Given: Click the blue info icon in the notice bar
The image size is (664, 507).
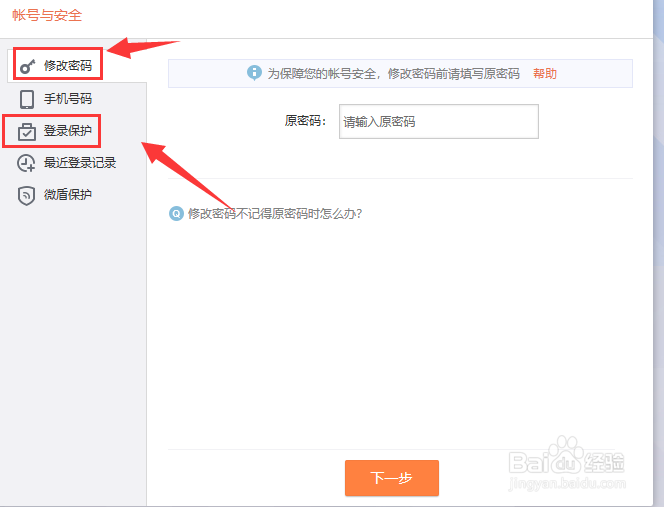Looking at the screenshot, I should [x=254, y=73].
